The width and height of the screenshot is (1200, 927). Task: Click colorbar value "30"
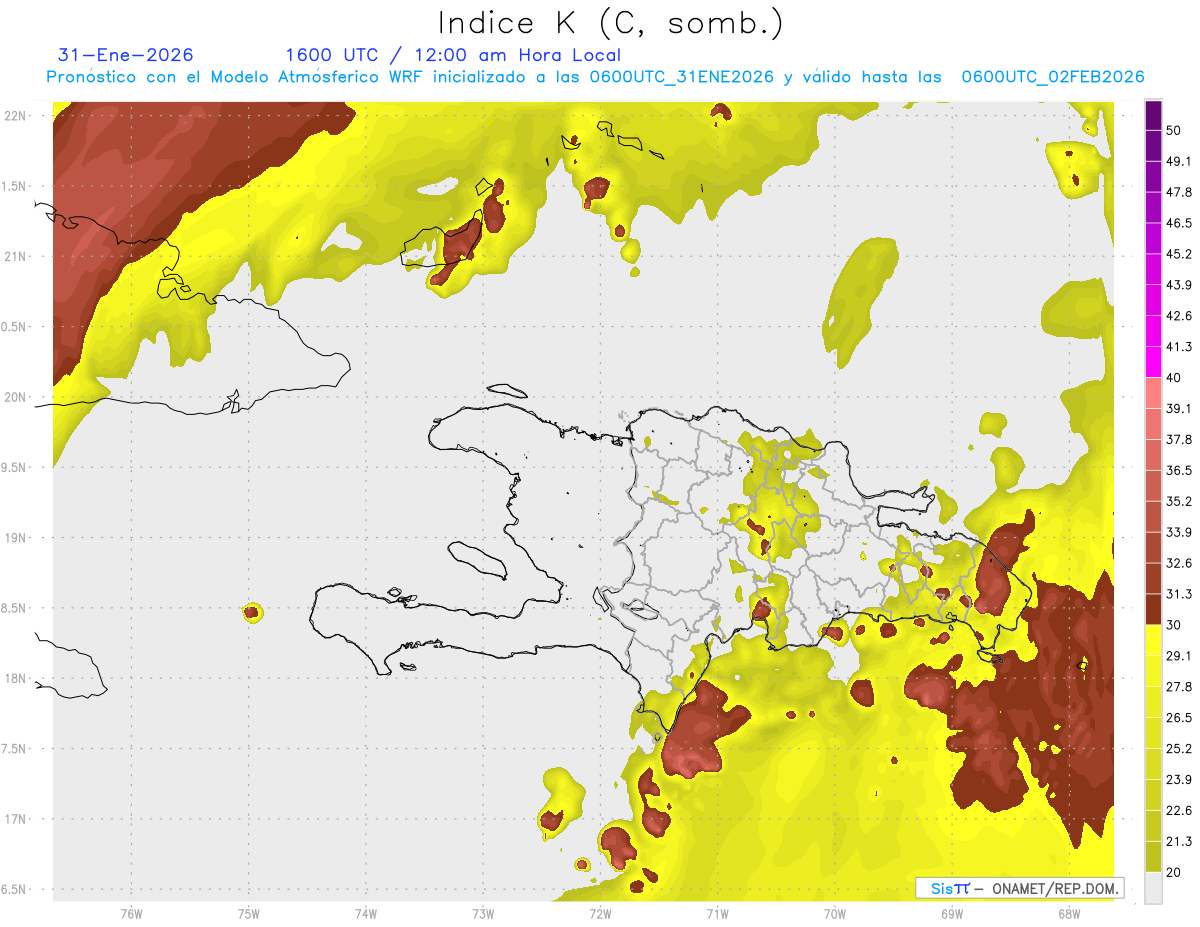[x=1175, y=625]
